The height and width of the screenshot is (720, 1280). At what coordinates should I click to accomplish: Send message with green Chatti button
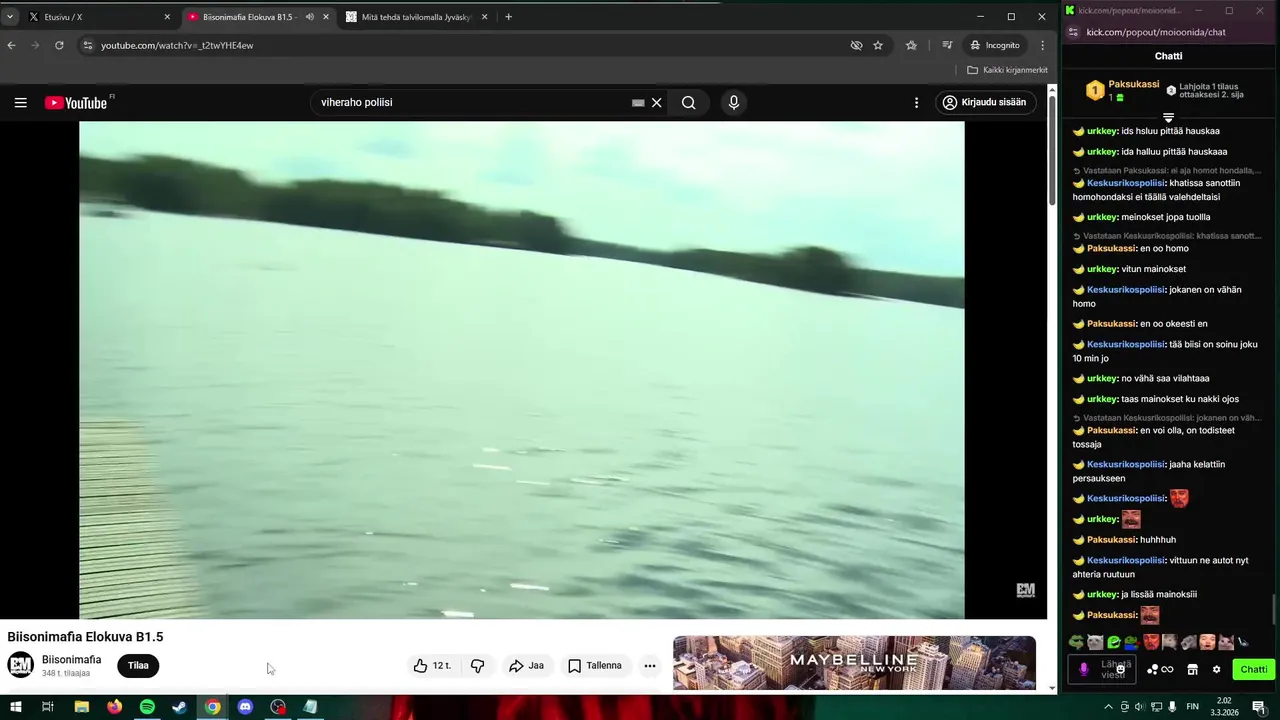tap(1253, 670)
